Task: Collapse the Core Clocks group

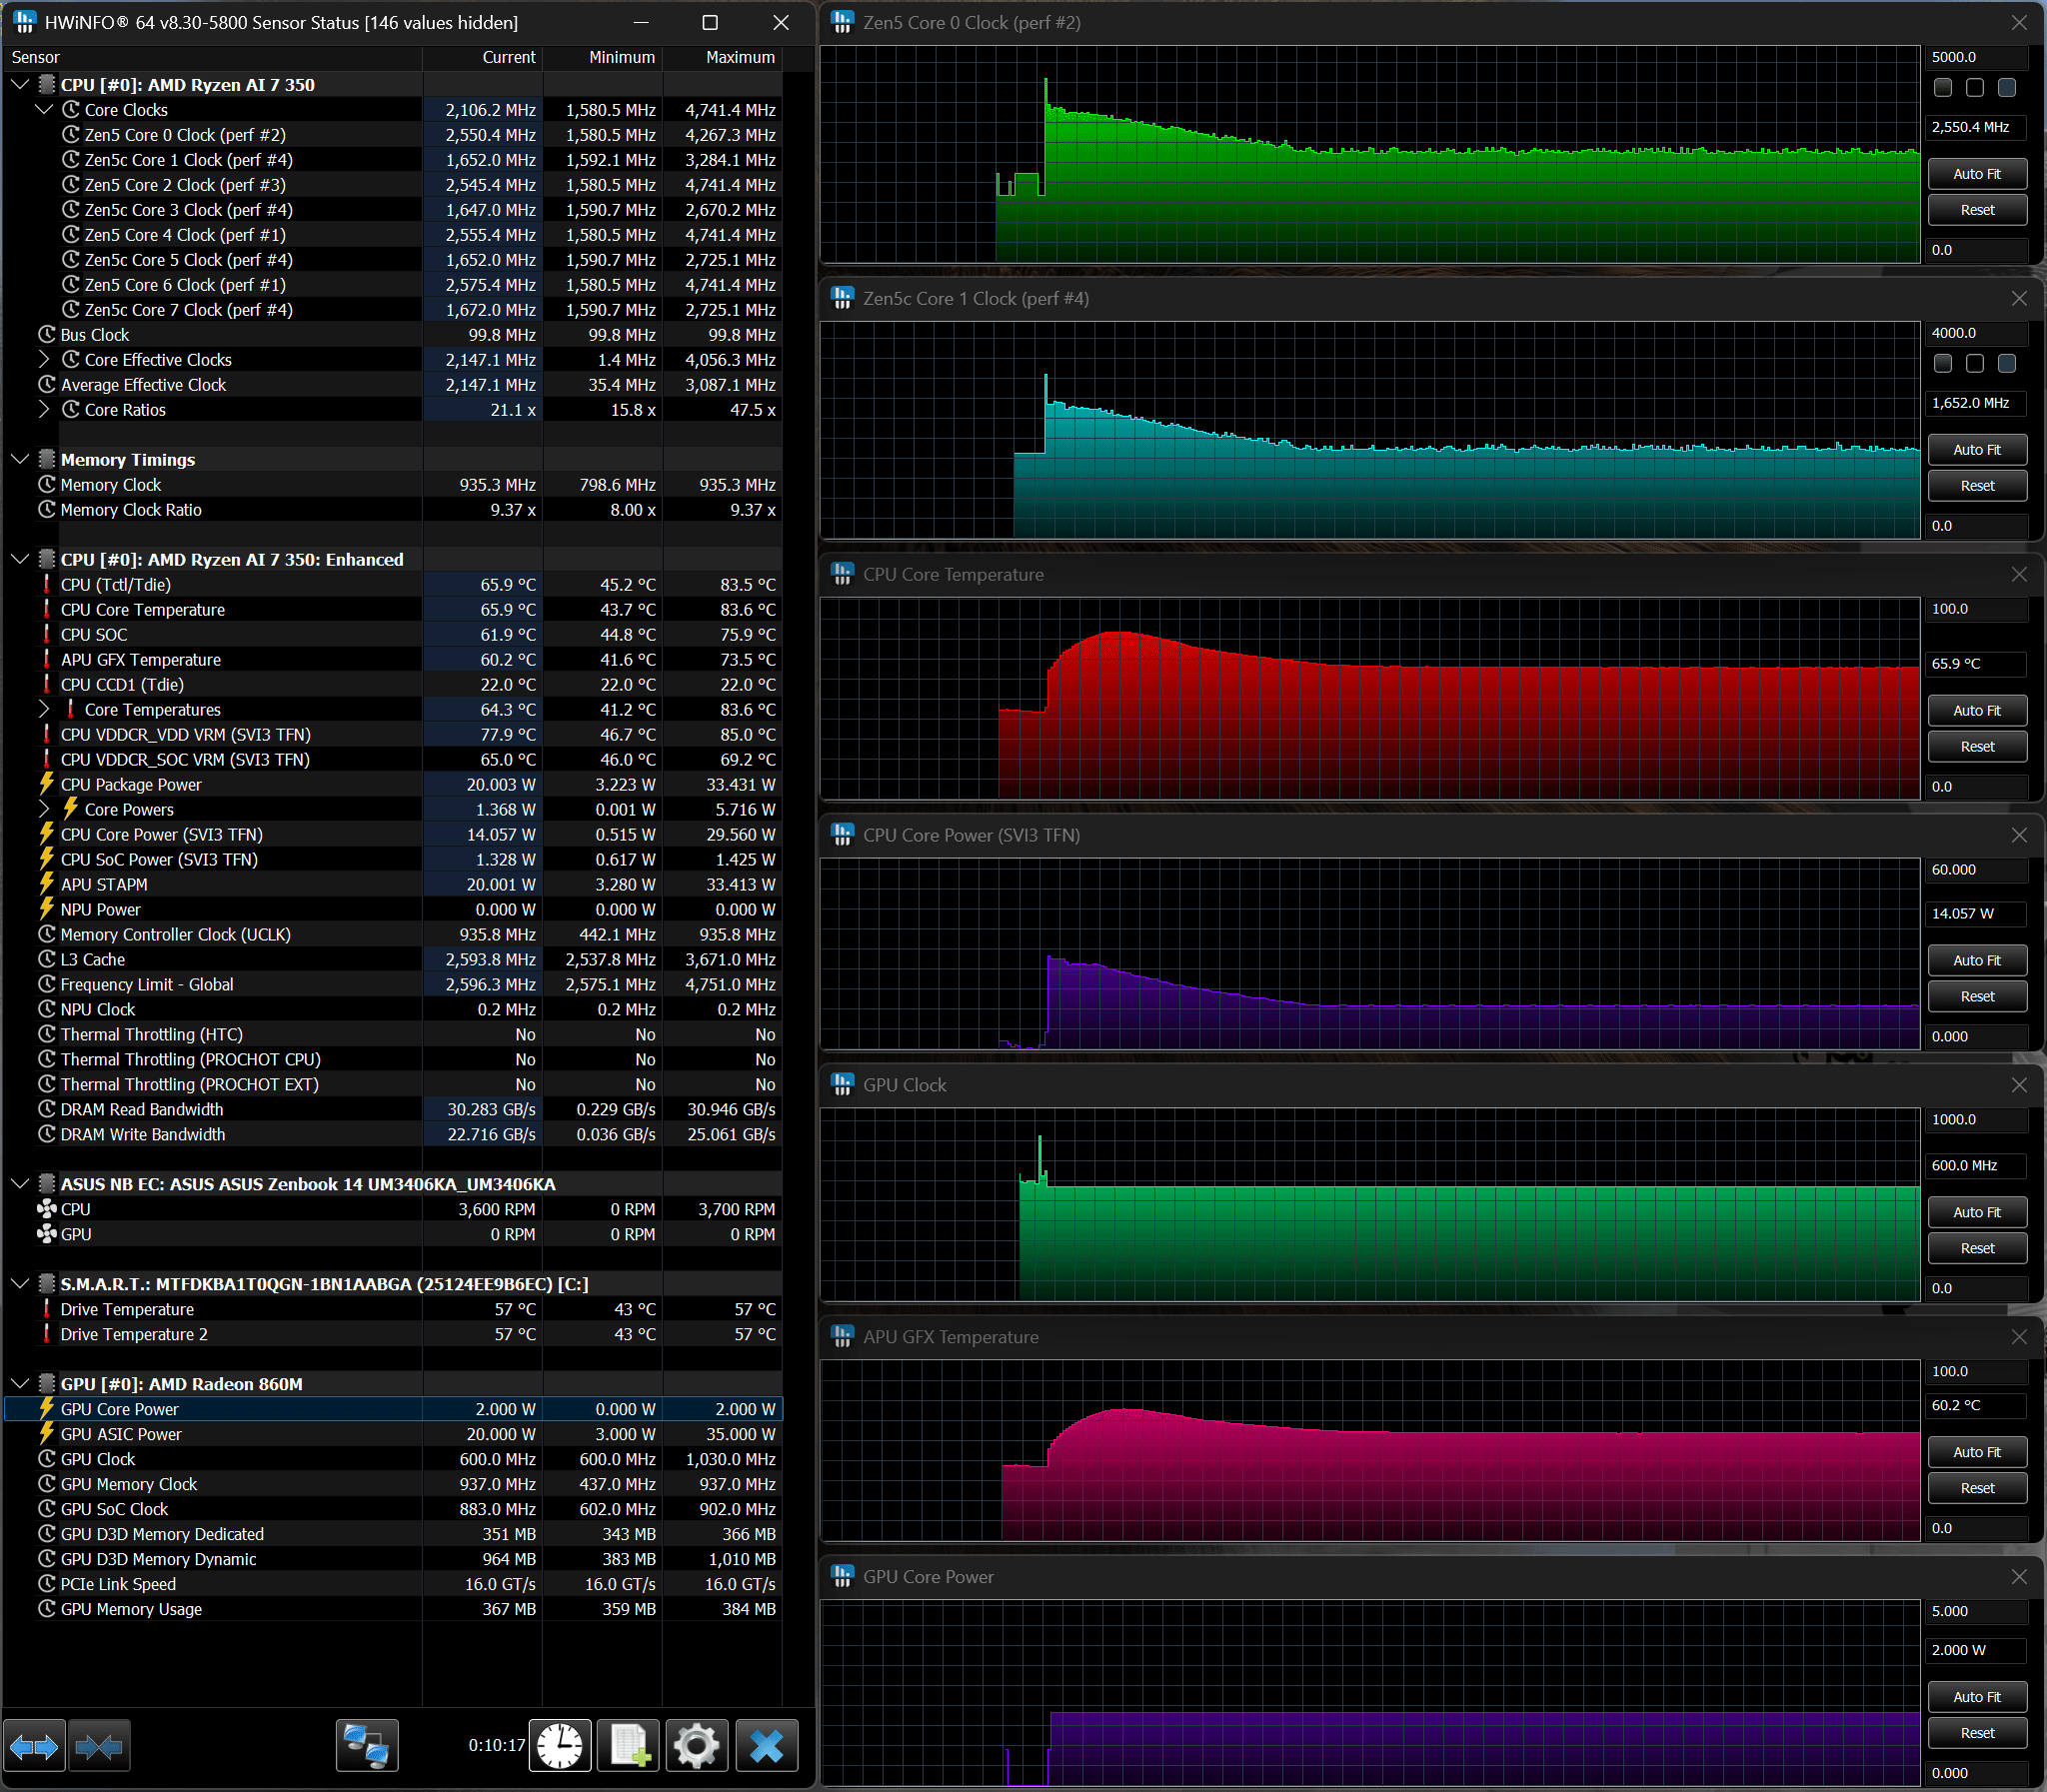Action: coord(44,110)
